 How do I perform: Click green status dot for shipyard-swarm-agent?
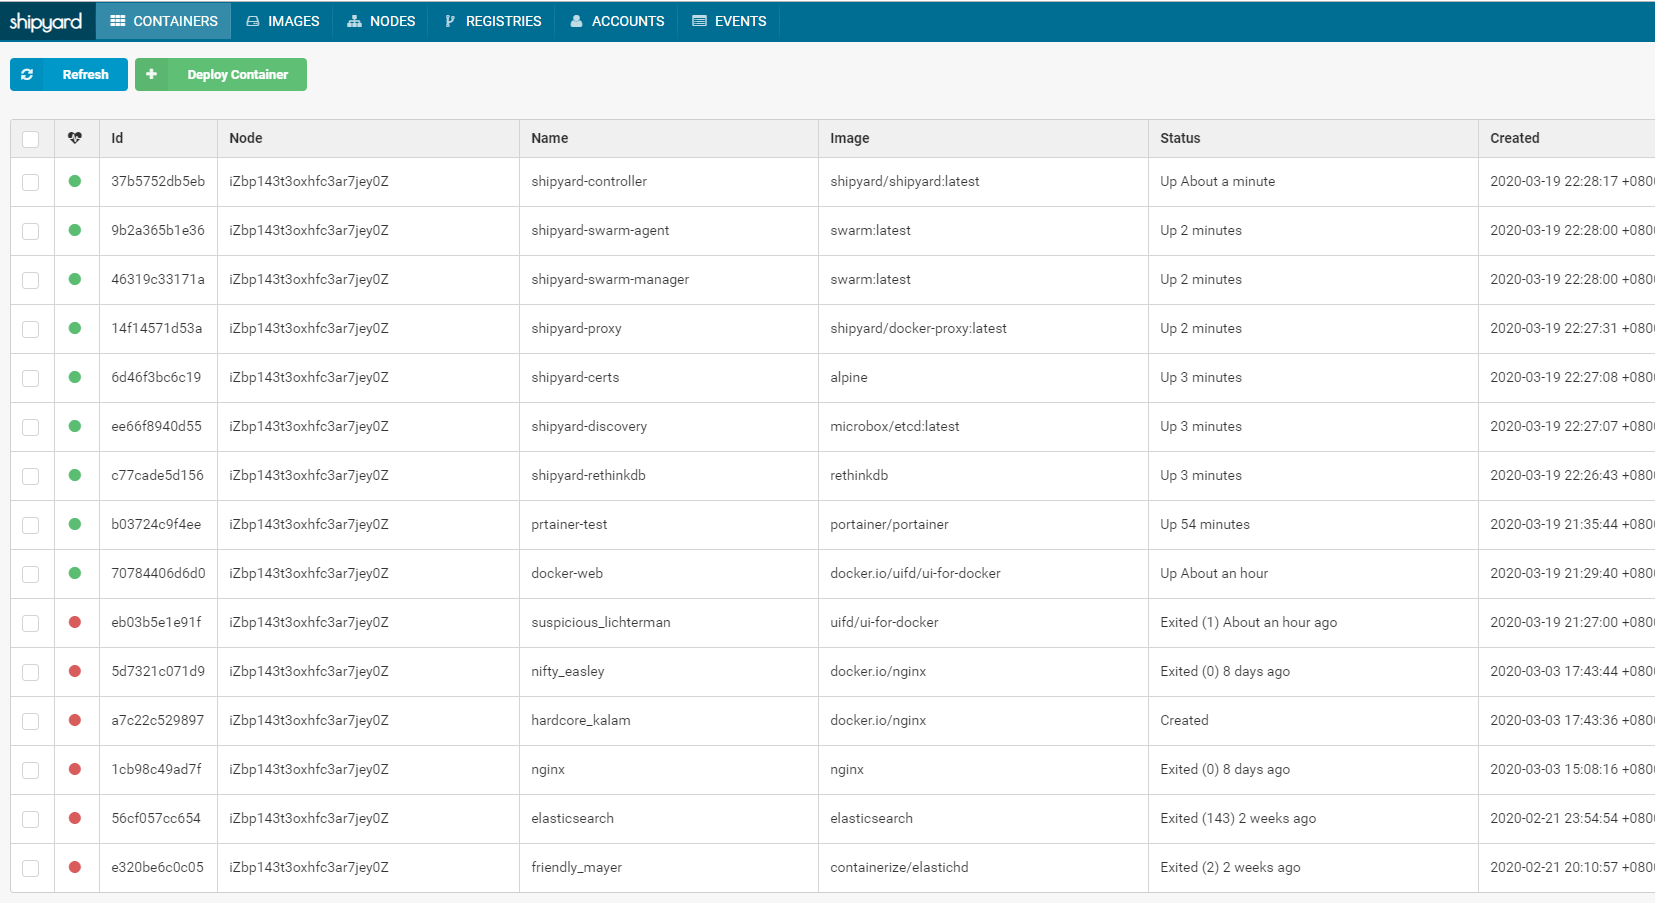(x=75, y=230)
